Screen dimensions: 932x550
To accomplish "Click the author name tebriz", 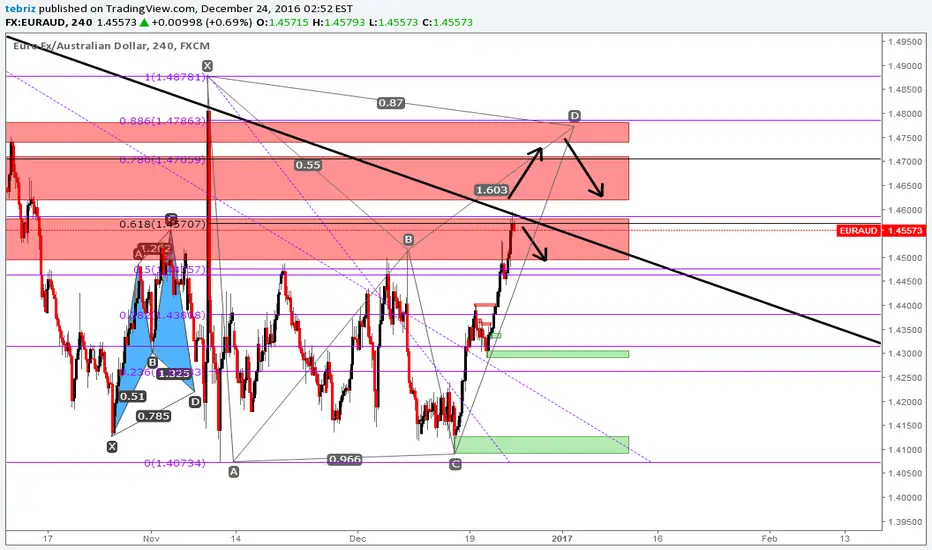I will pyautogui.click(x=20, y=9).
